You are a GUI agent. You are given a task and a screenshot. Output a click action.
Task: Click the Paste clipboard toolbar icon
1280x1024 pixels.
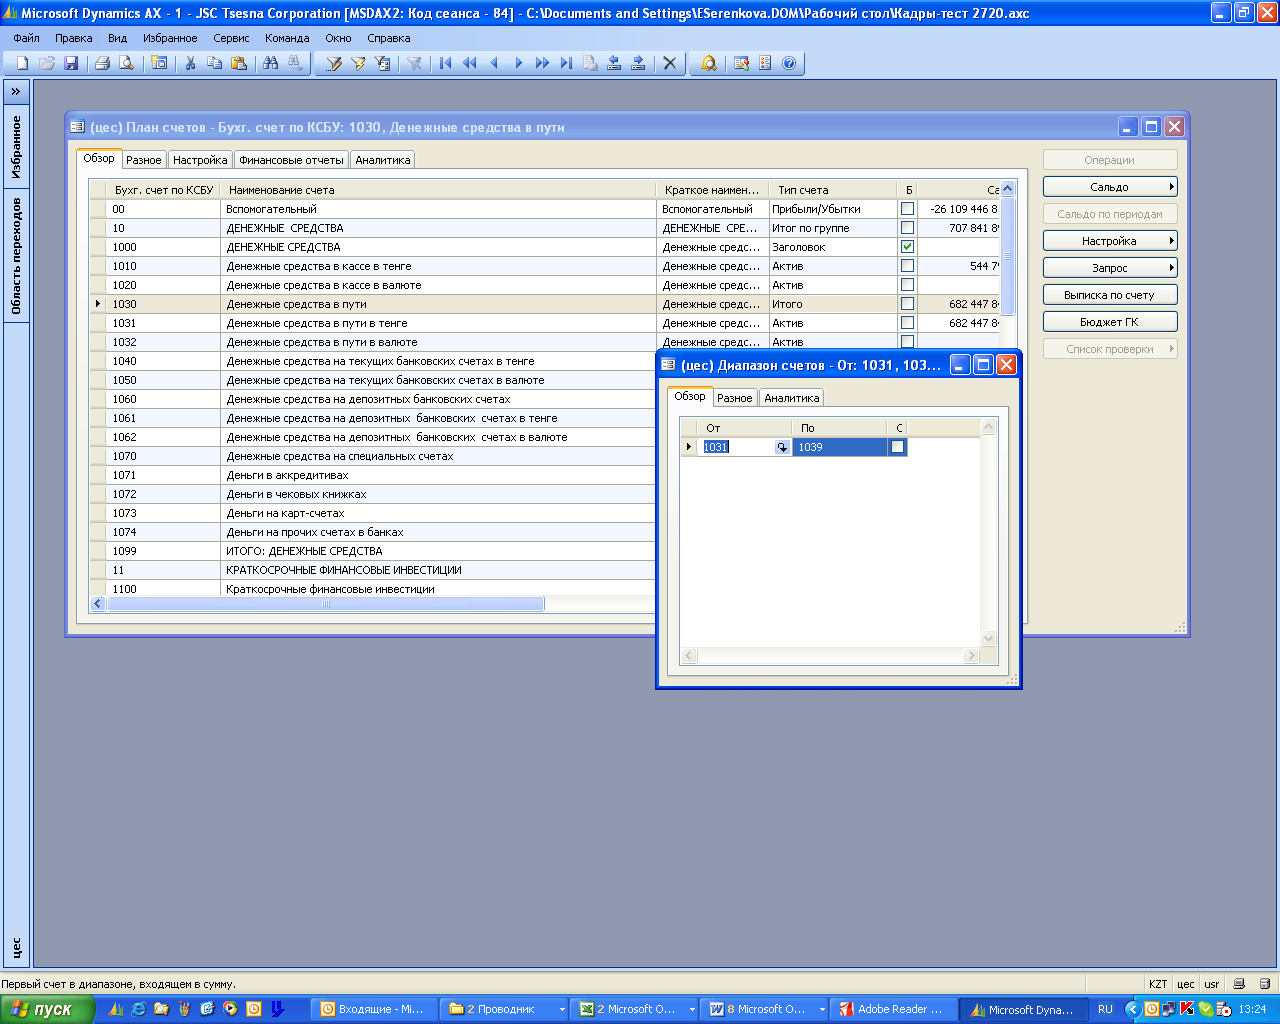(x=238, y=63)
